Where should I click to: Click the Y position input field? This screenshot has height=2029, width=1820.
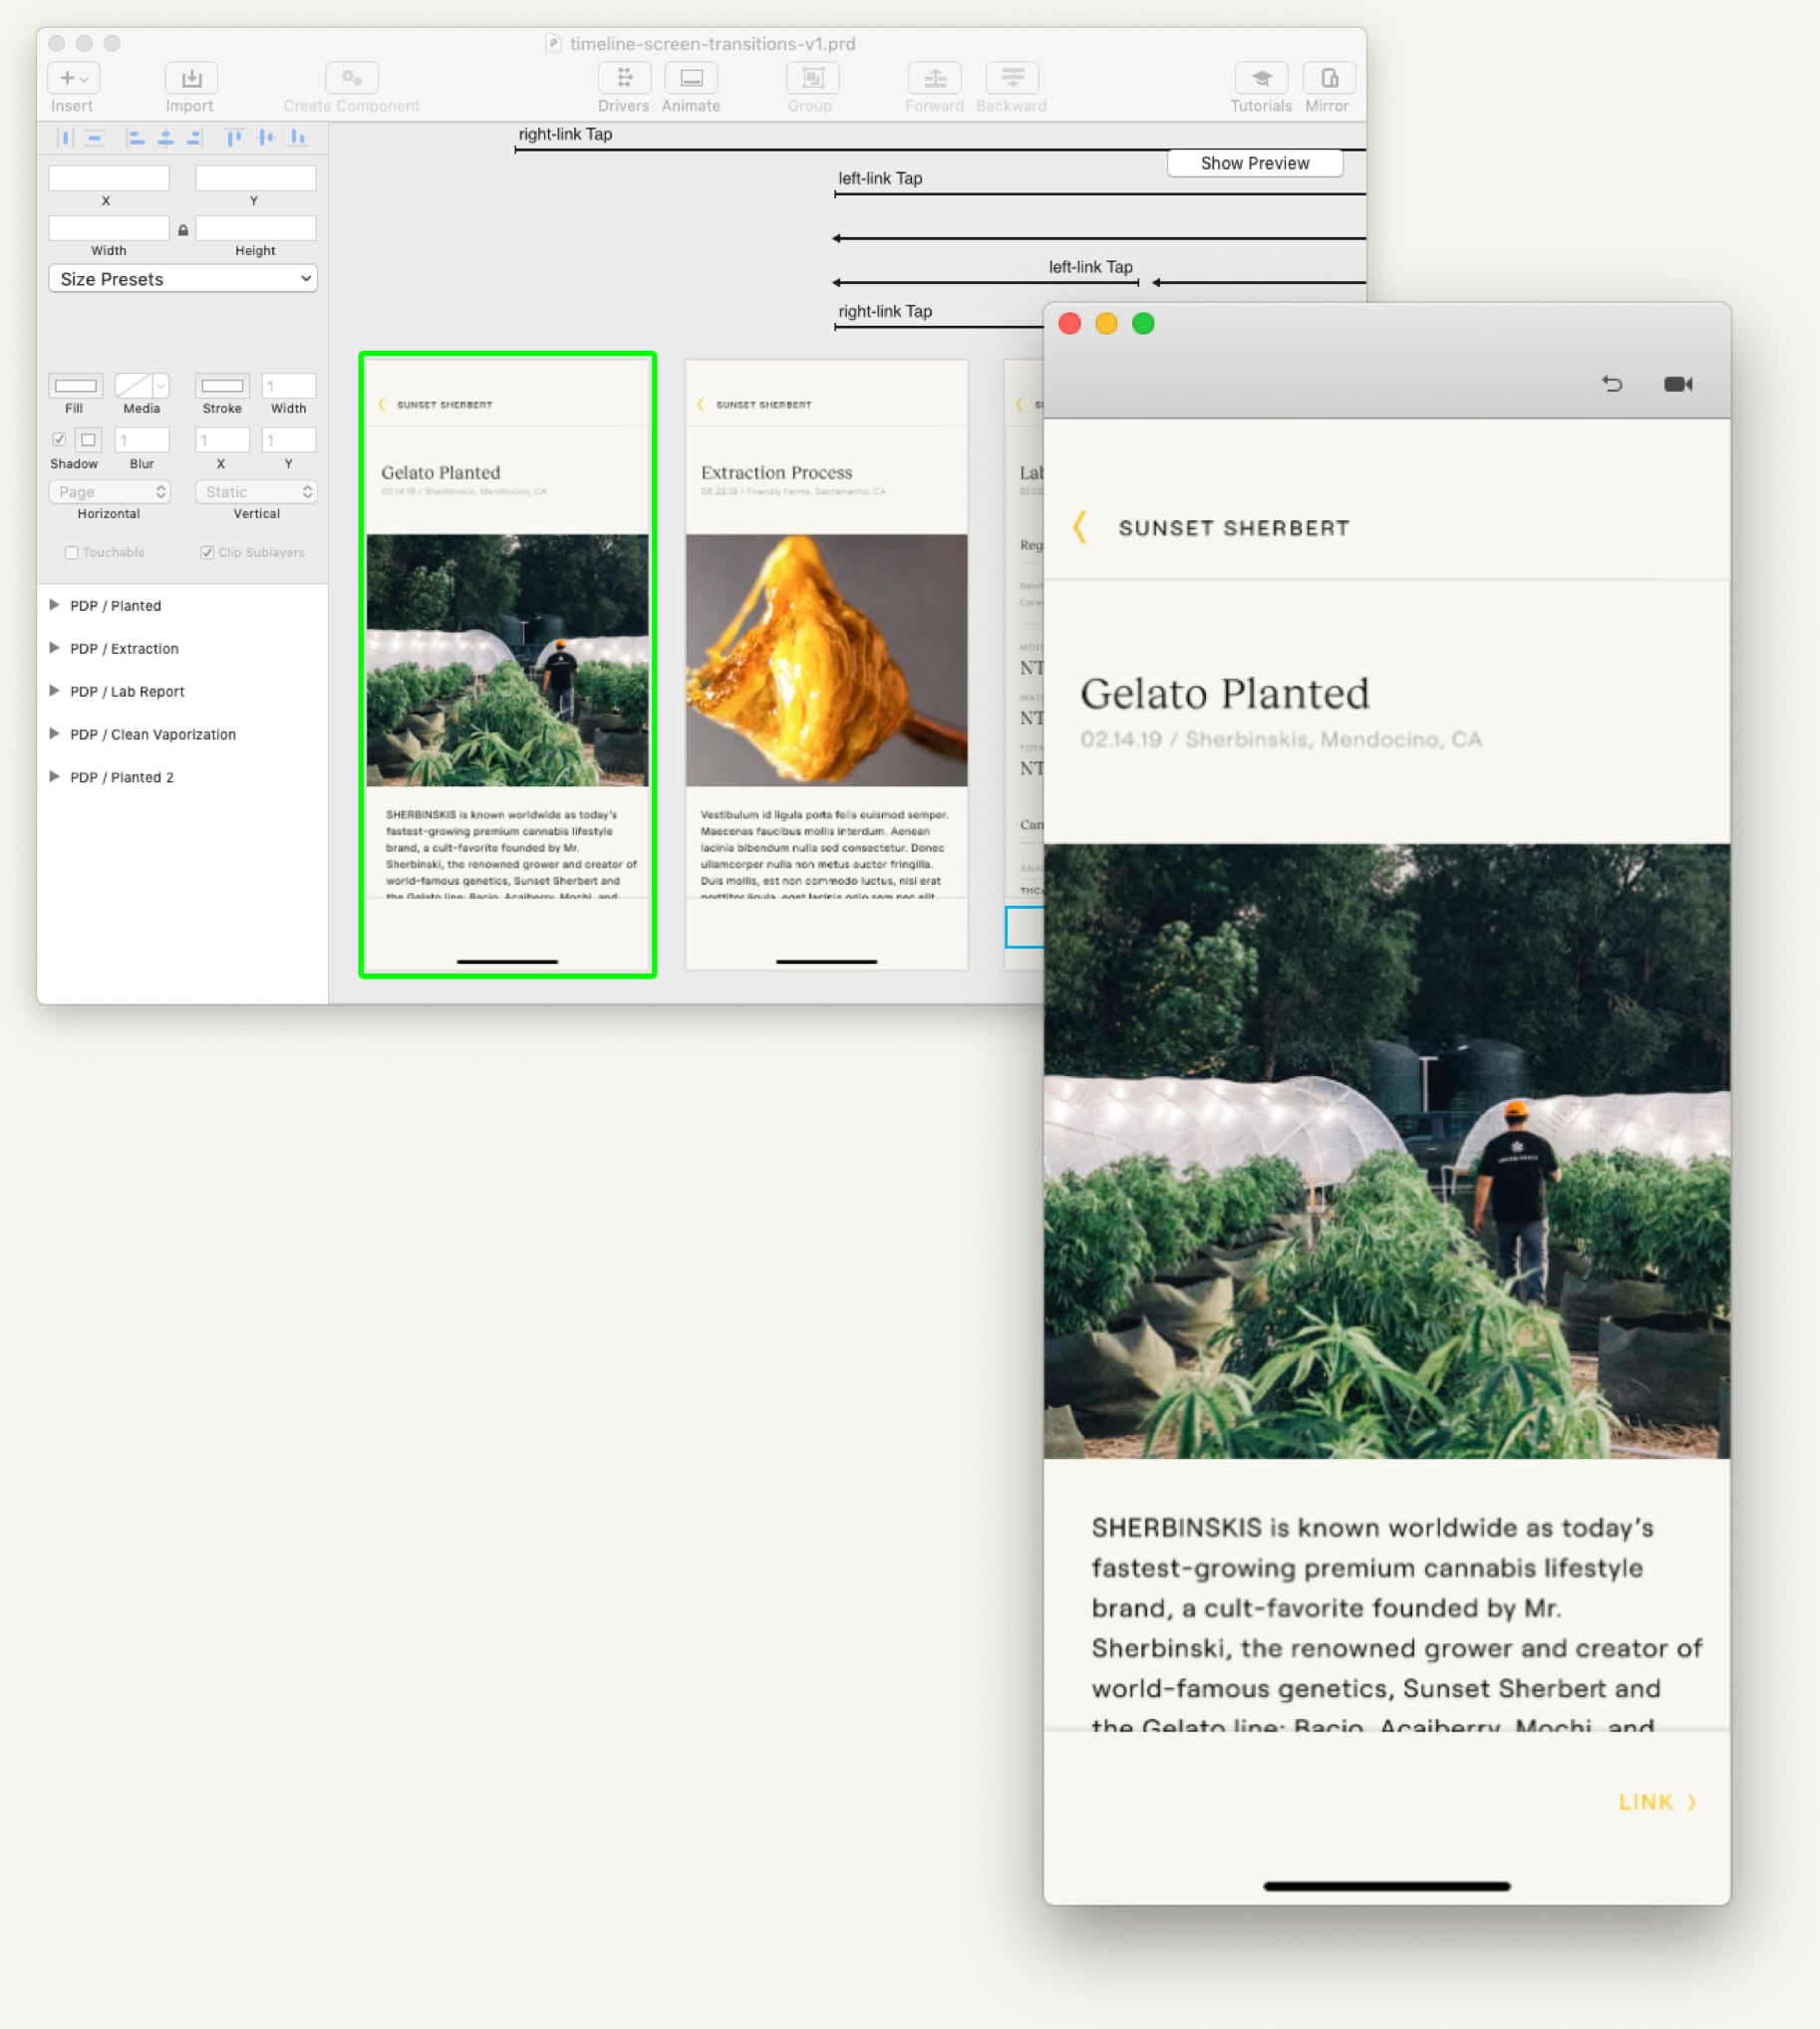[x=256, y=178]
